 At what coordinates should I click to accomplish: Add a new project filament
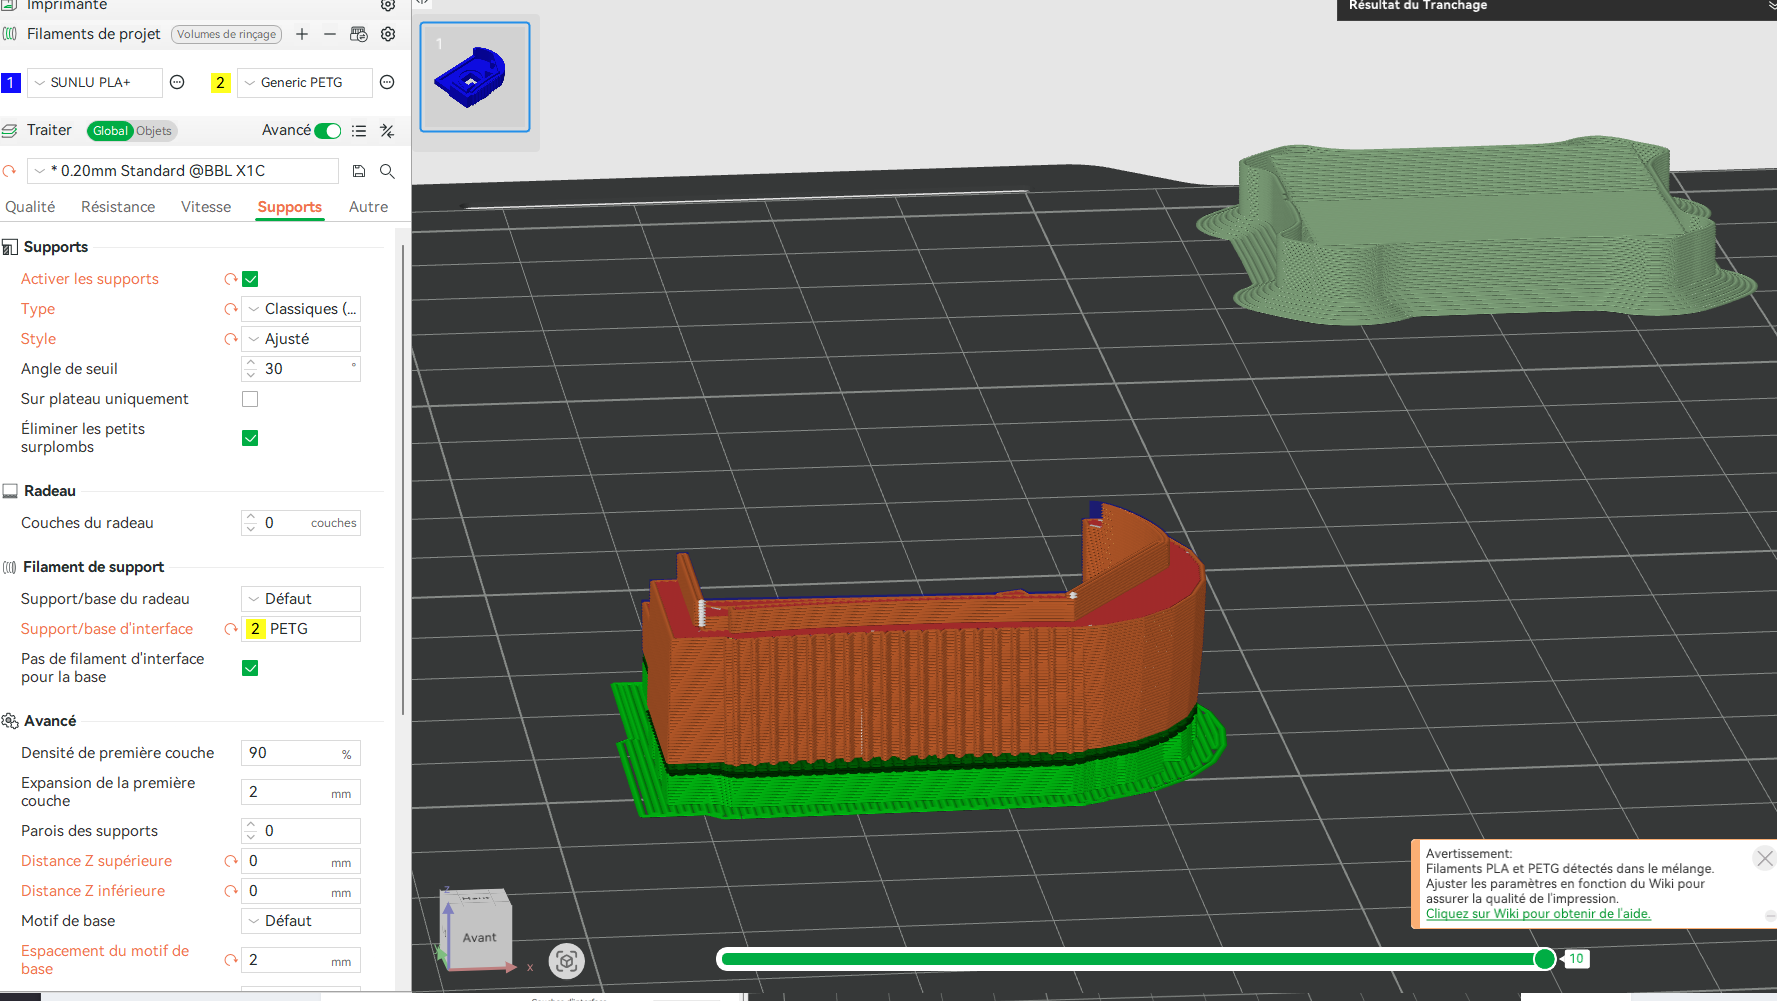tap(301, 34)
